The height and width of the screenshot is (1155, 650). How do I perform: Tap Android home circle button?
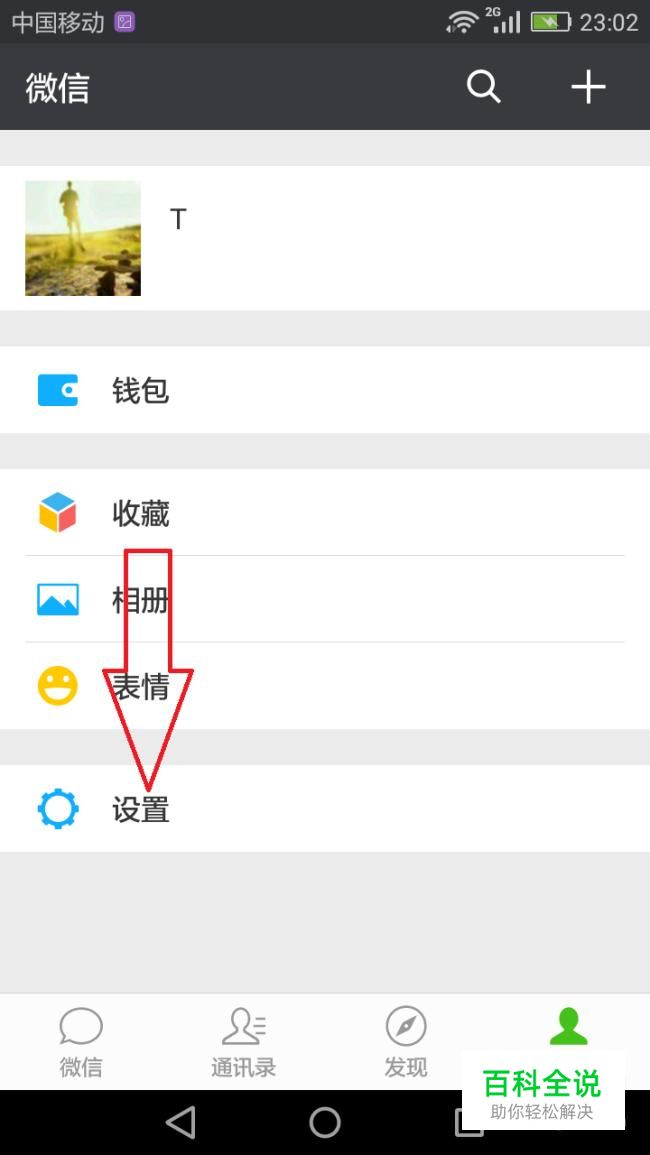tap(325, 1123)
